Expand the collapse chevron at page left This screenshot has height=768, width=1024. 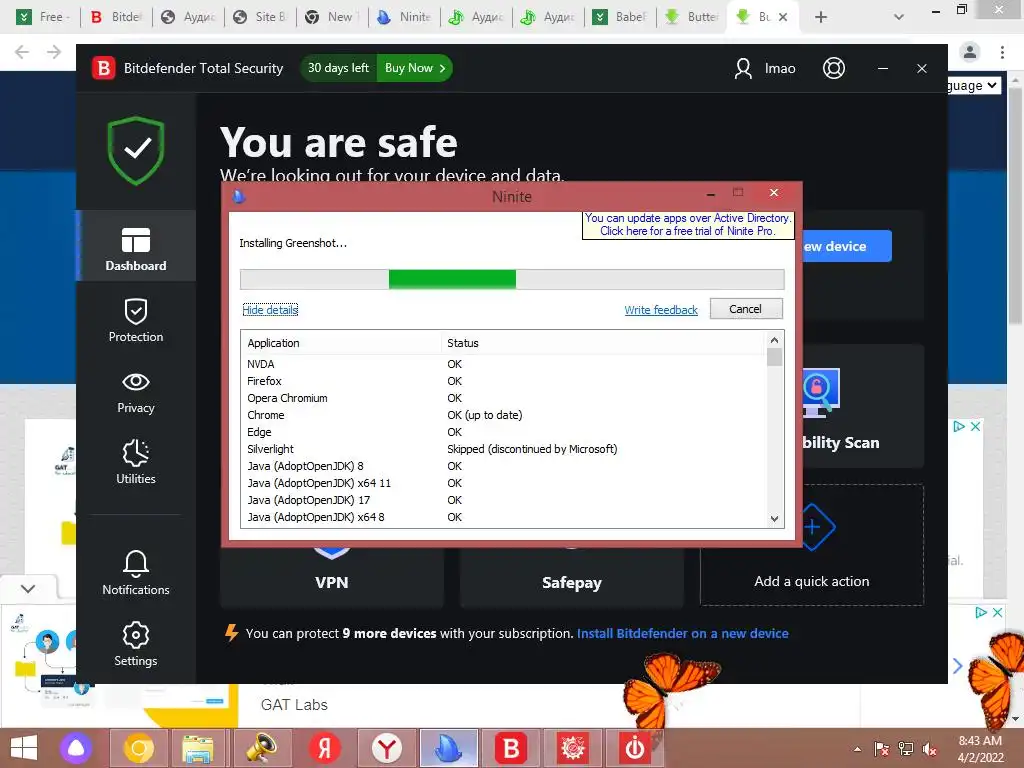[x=27, y=588]
